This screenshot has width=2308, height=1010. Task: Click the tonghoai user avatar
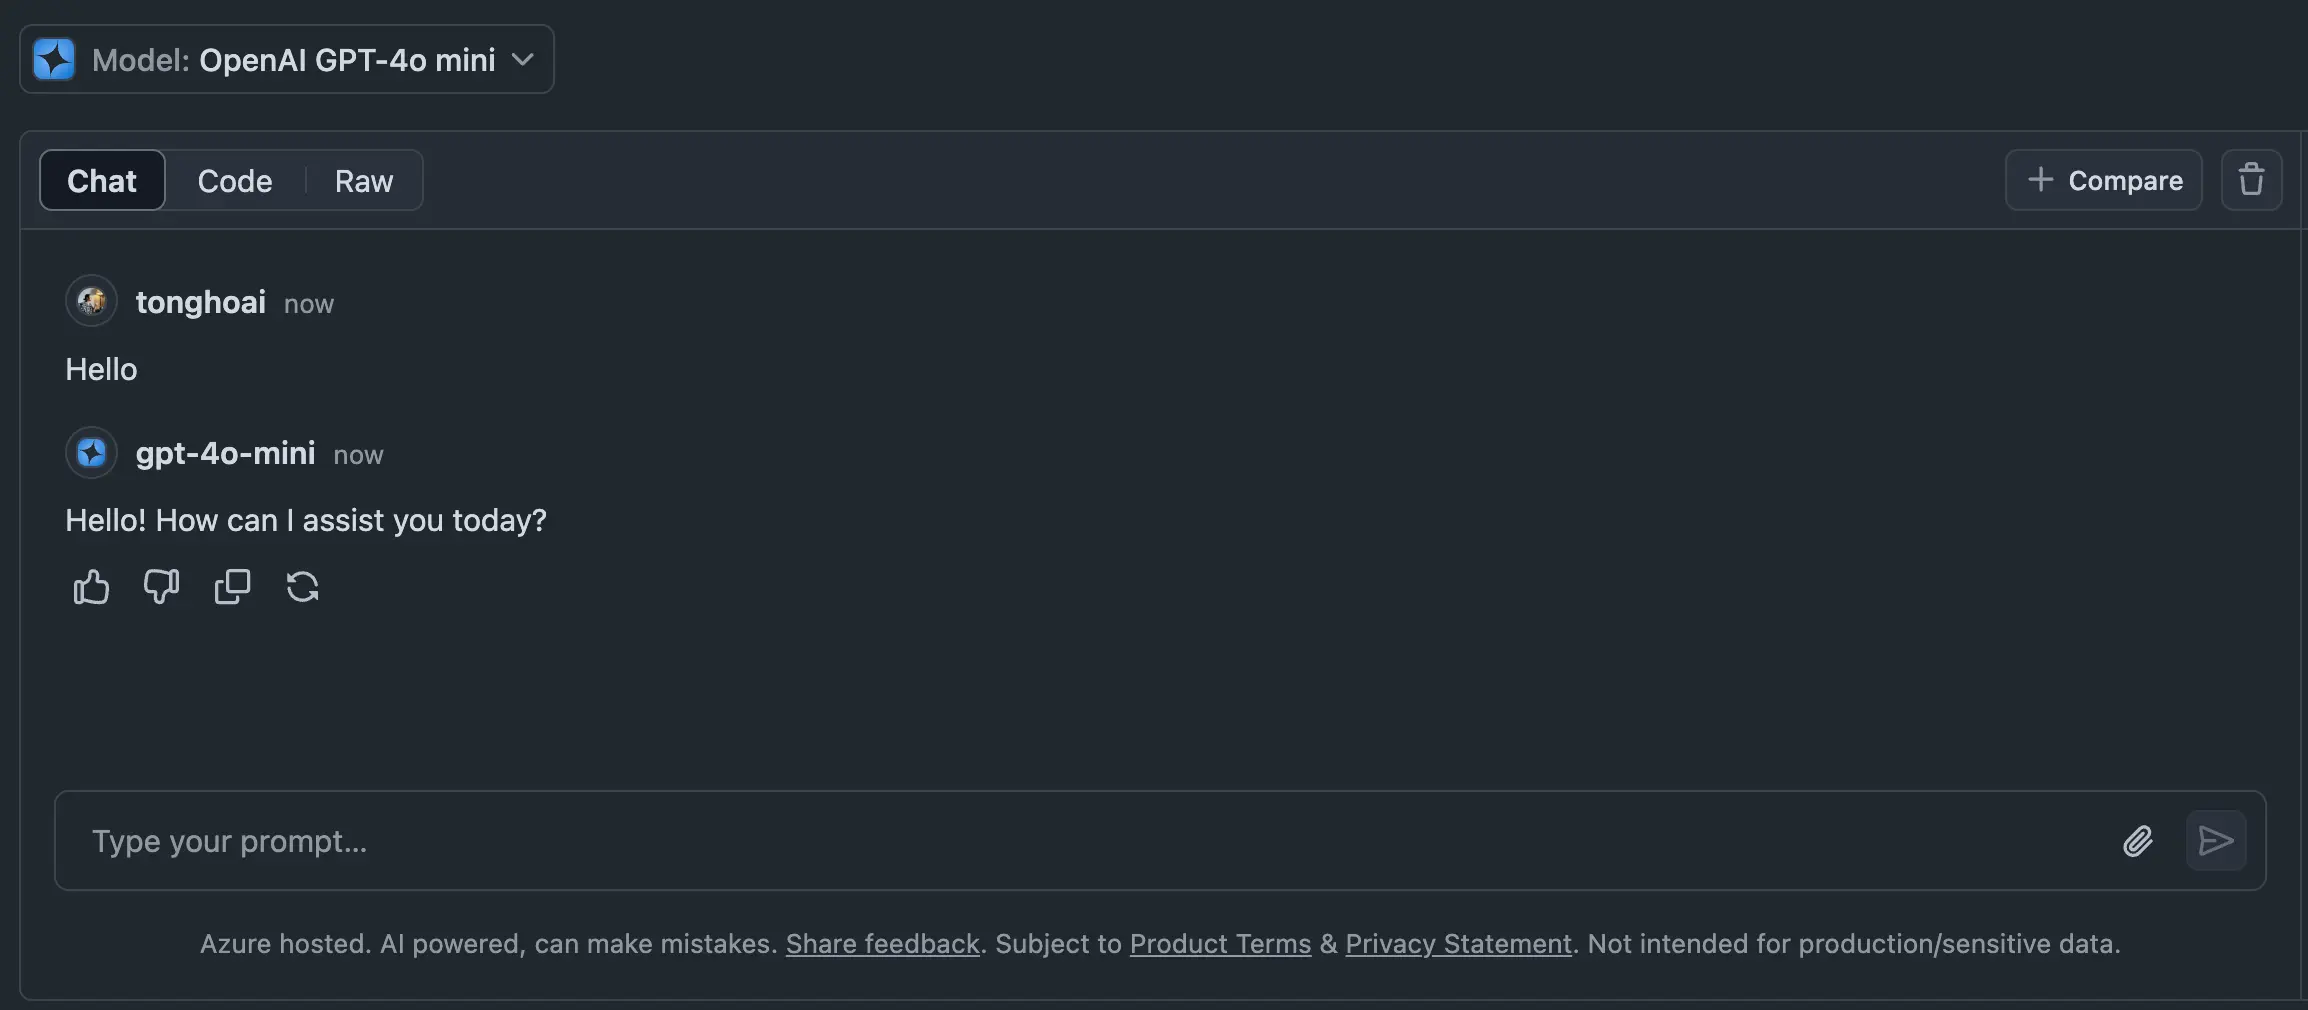coord(92,301)
